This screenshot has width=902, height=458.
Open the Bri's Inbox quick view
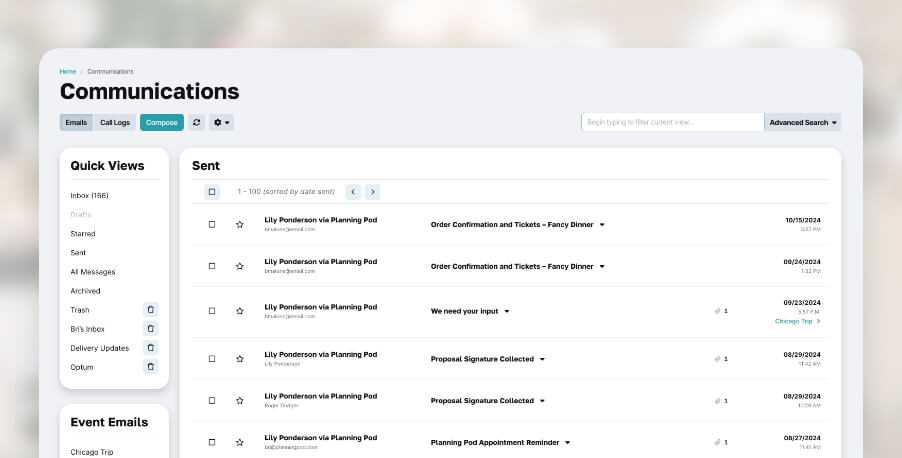(x=87, y=329)
